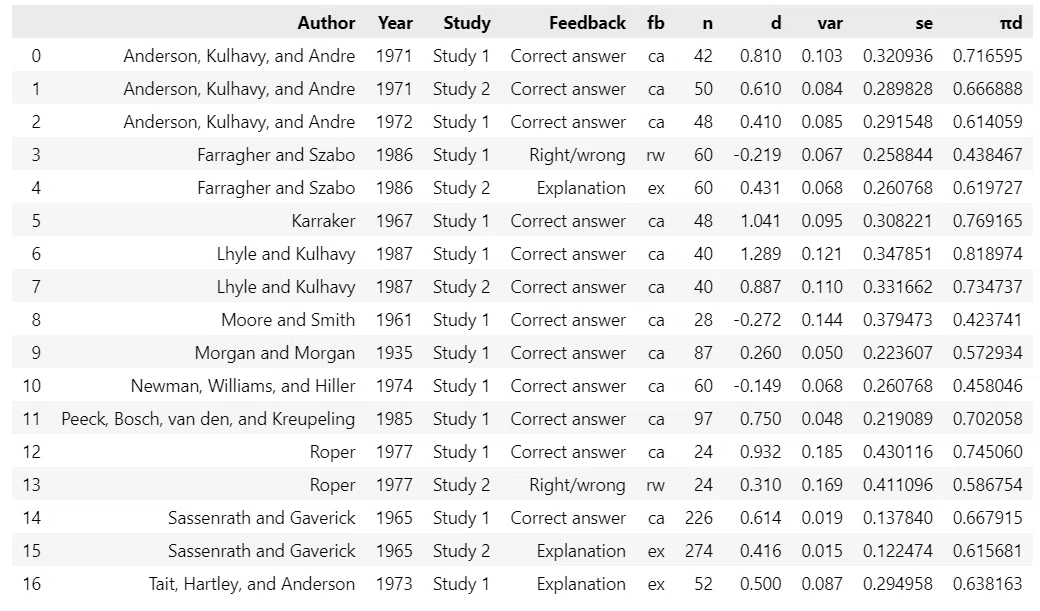The height and width of the screenshot is (611, 1040).
Task: Click the Study column header
Action: coord(467,23)
